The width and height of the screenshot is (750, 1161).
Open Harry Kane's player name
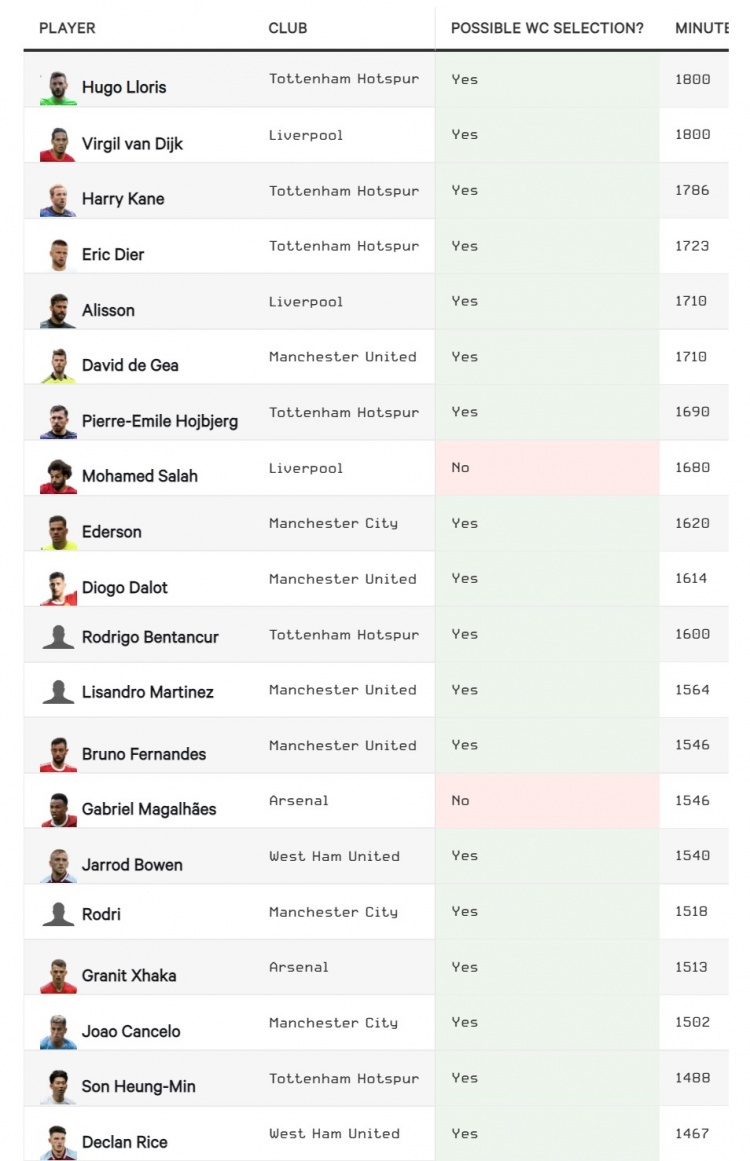click(123, 198)
